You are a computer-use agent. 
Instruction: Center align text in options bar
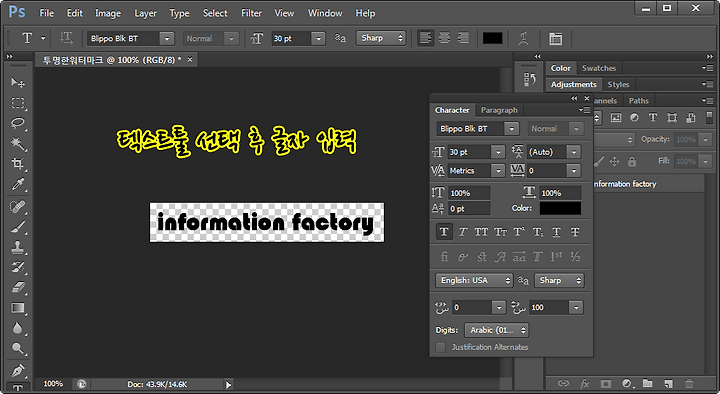click(444, 38)
